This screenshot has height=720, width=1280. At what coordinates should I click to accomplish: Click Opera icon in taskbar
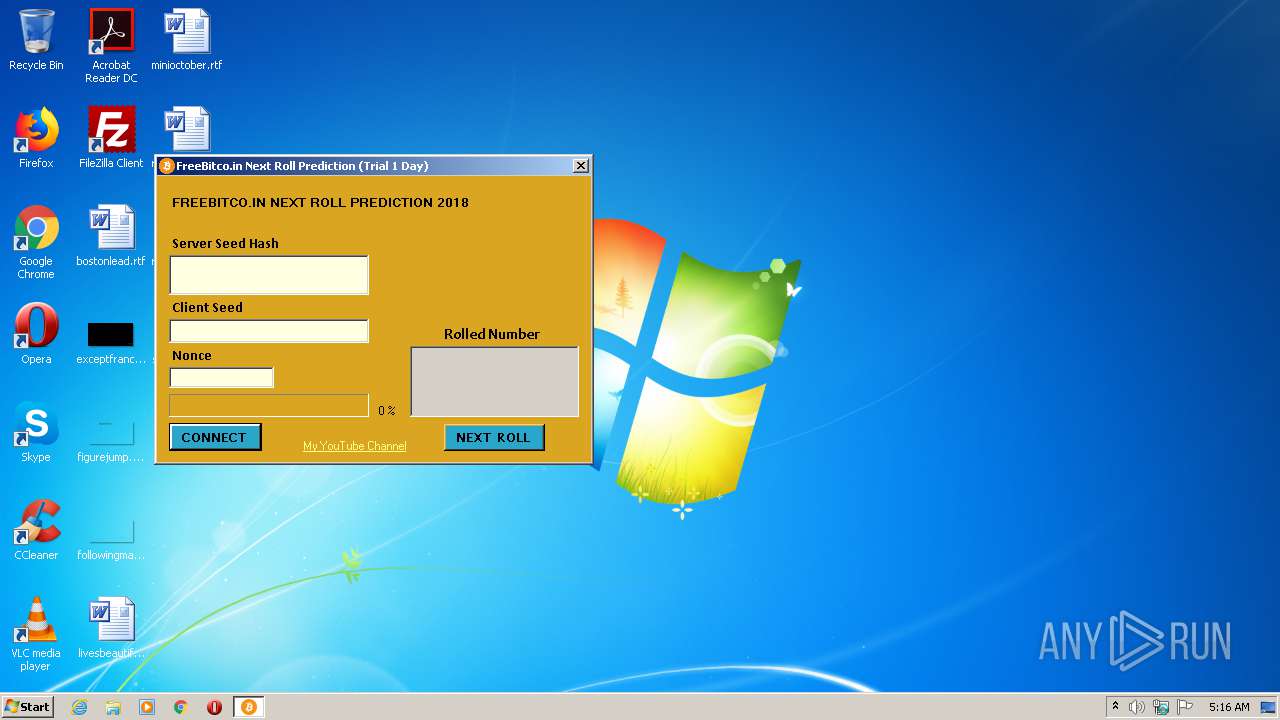[x=214, y=707]
